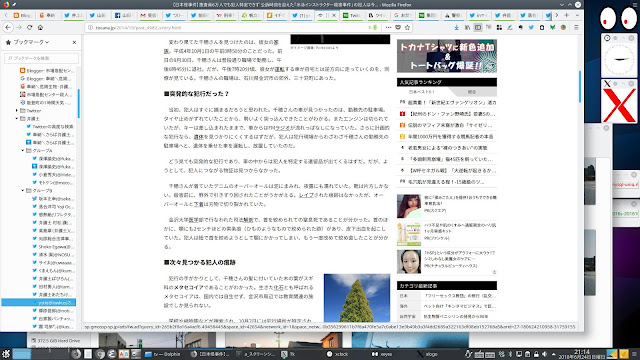Open the volume control tray icon

pos(544,354)
